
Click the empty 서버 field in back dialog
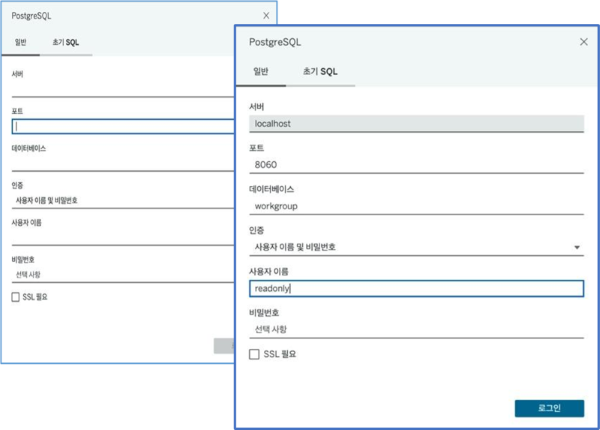123,89
